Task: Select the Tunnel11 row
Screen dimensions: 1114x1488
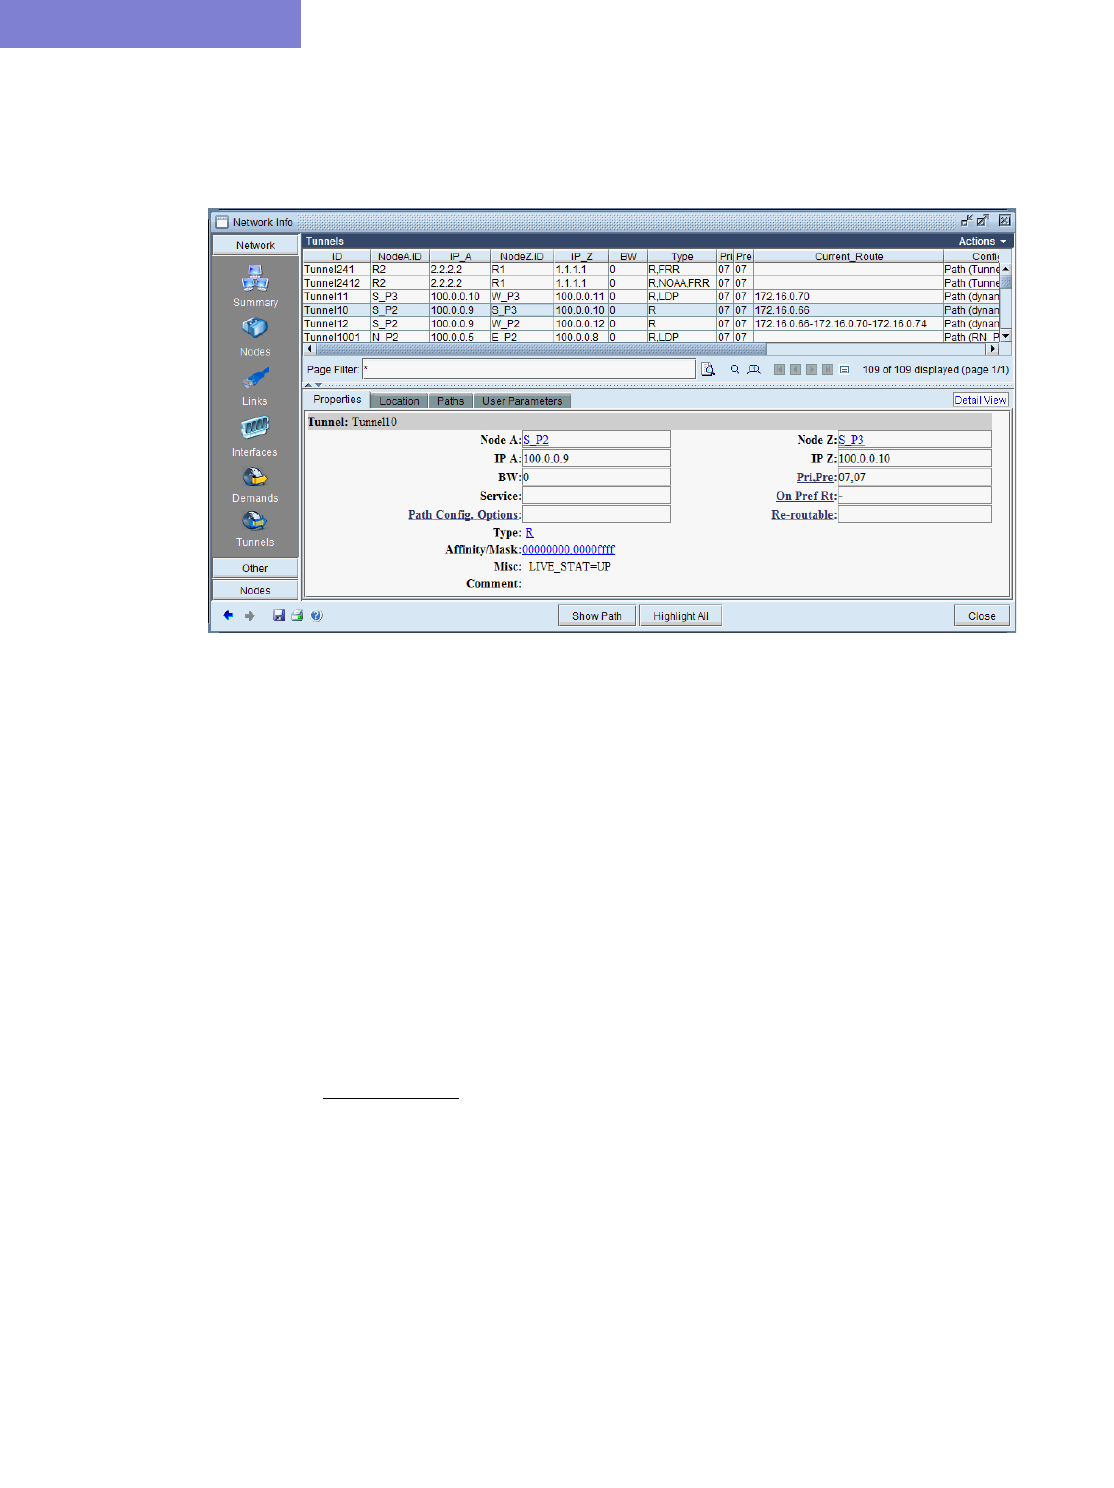Action: pos(651,297)
